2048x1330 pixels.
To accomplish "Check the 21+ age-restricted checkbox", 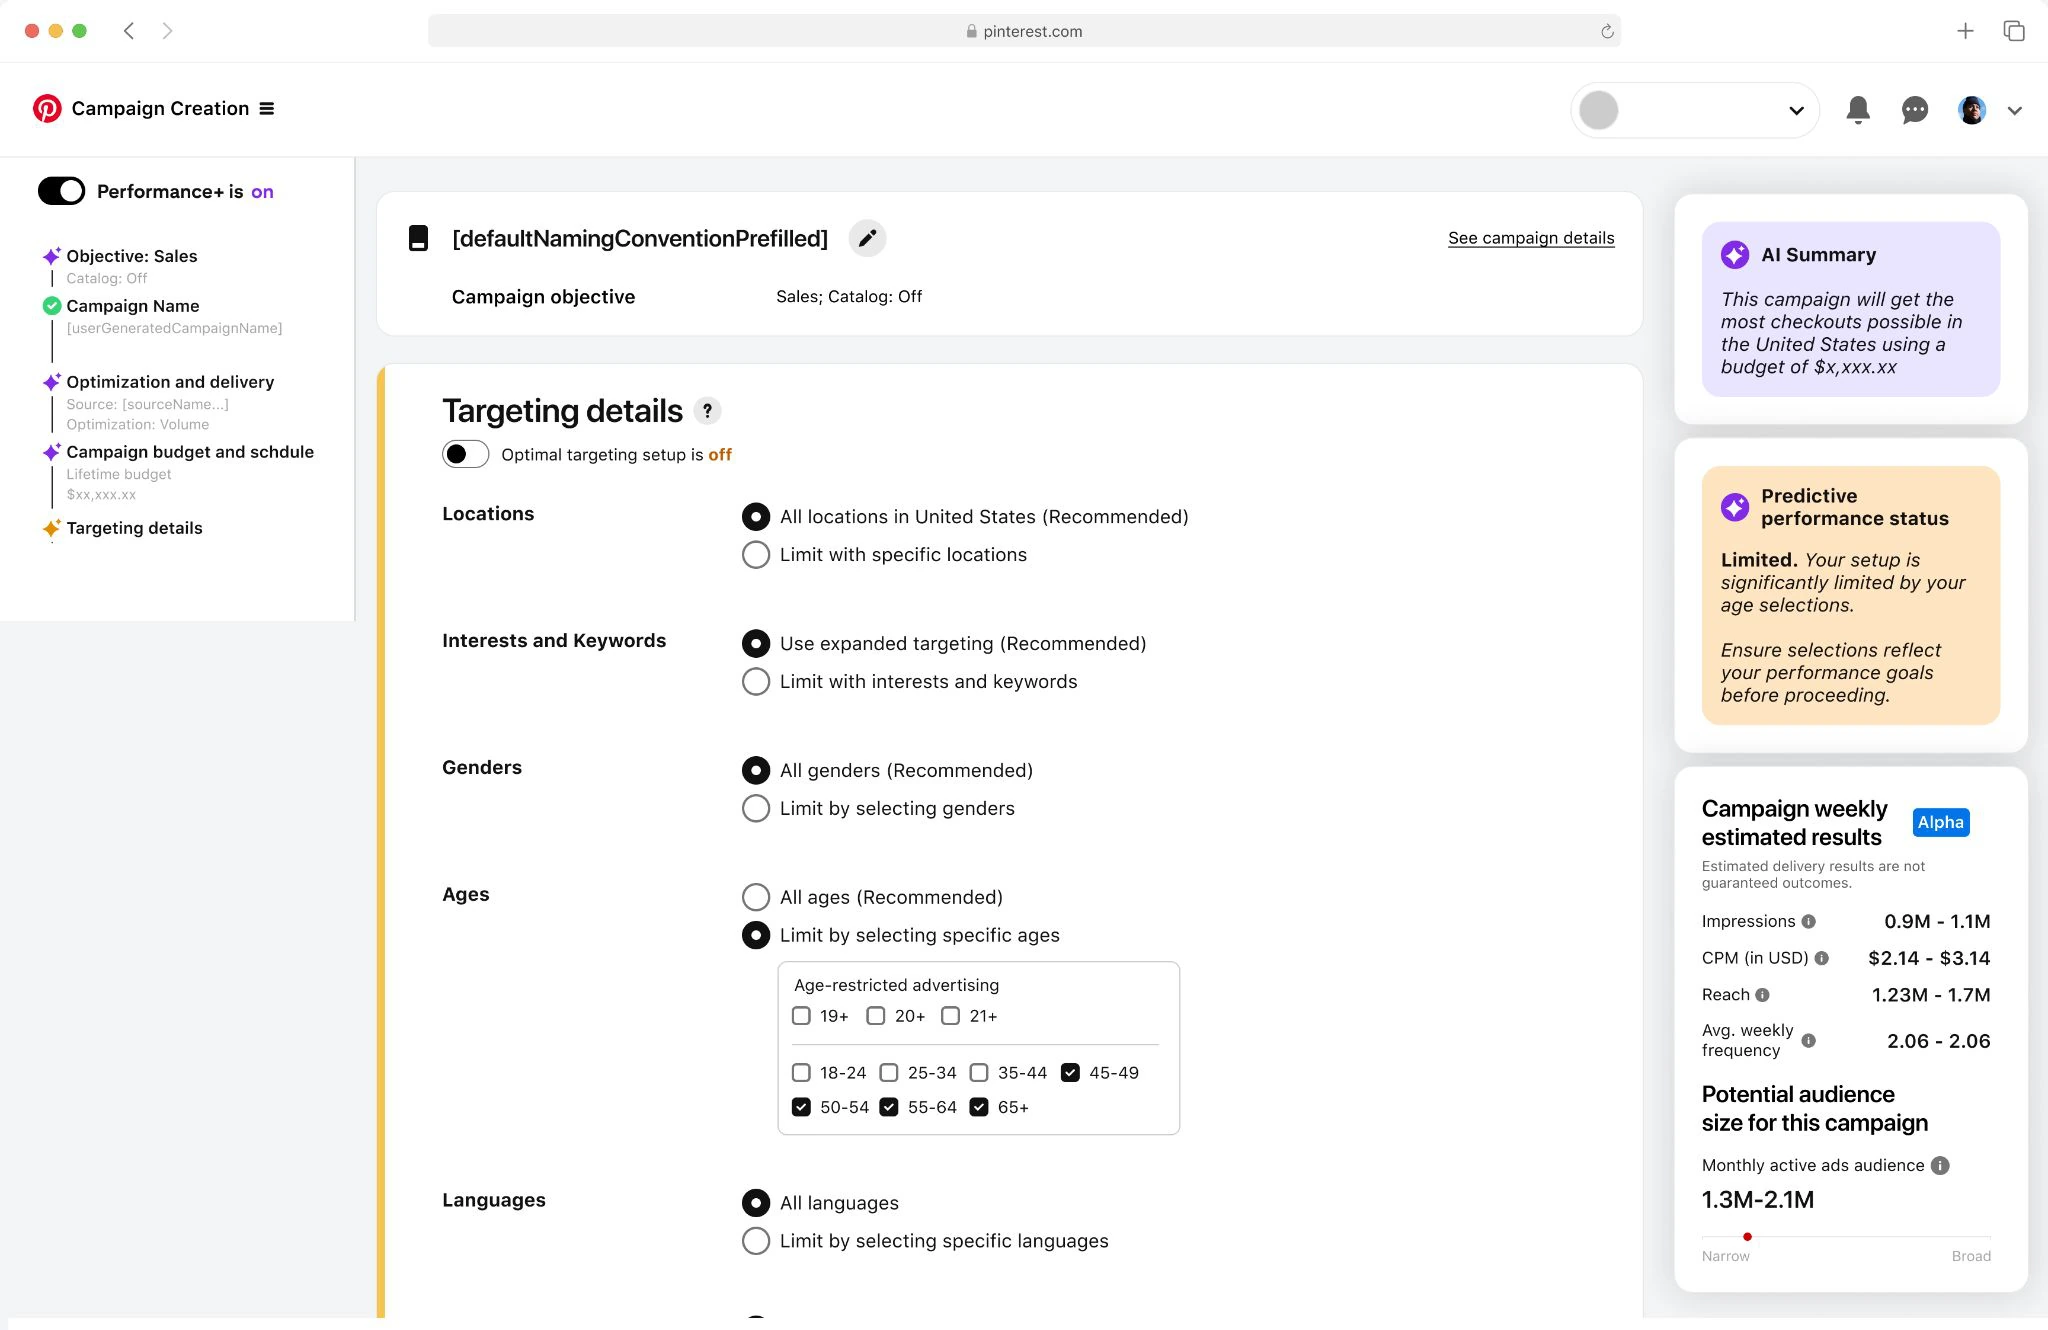I will (x=951, y=1016).
